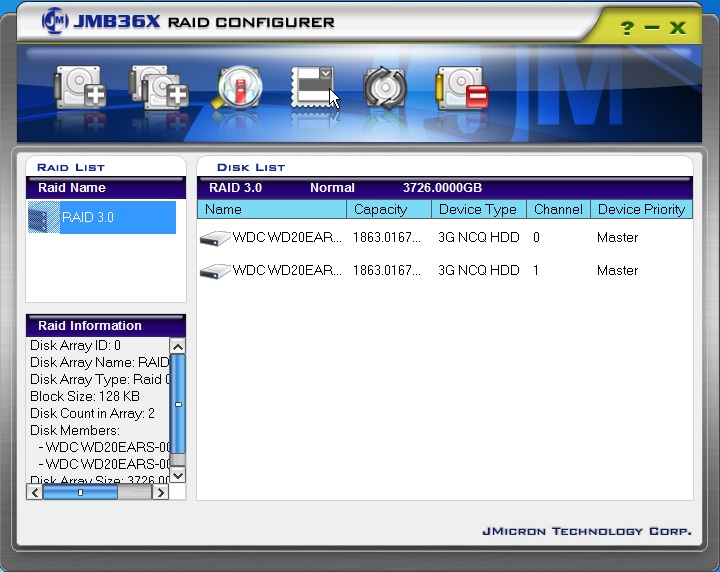Click Raid Information scroll left arrow
Image resolution: width=720 pixels, height=572 pixels.
(35, 493)
